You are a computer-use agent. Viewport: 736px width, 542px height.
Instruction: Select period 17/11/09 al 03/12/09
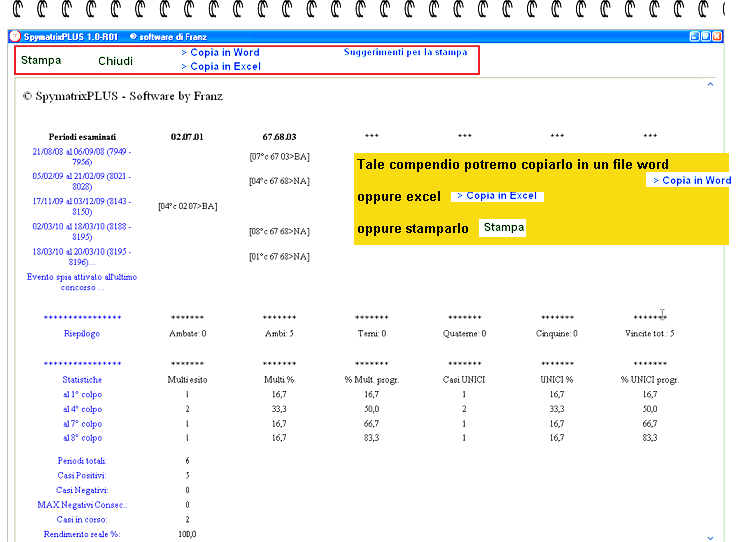(82, 206)
